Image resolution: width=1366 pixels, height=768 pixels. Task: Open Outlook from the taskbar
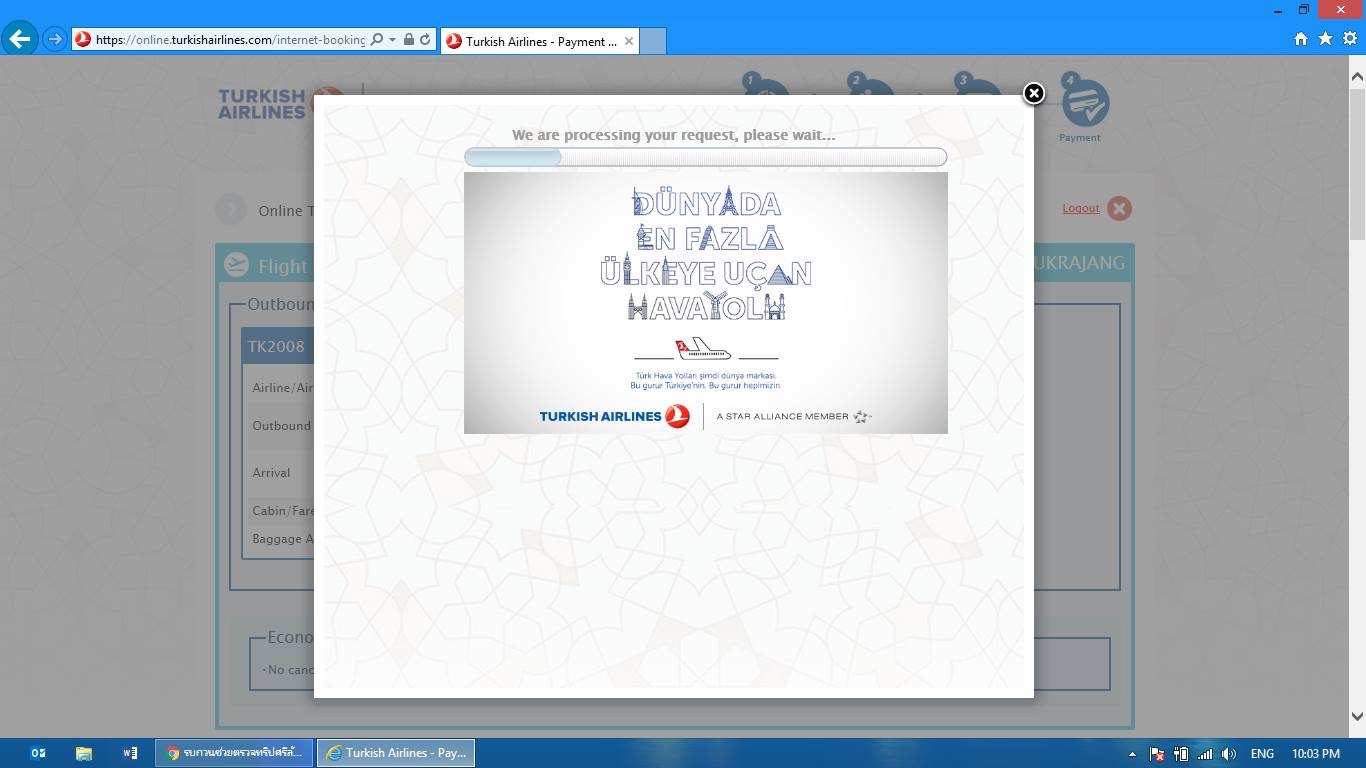tap(38, 753)
